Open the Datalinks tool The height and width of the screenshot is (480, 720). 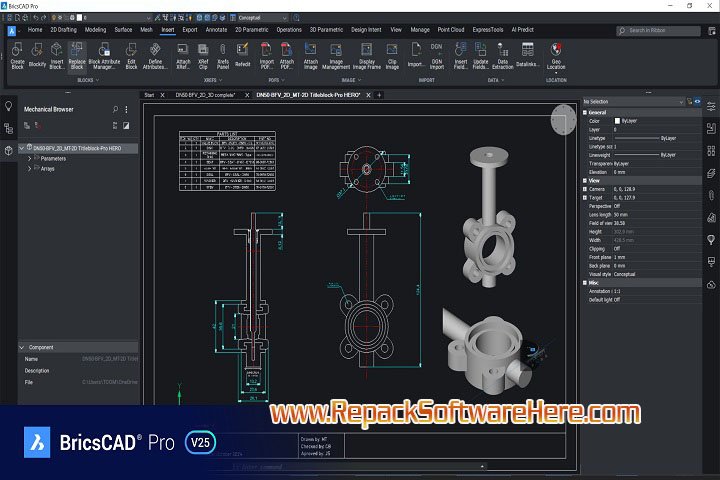point(527,56)
